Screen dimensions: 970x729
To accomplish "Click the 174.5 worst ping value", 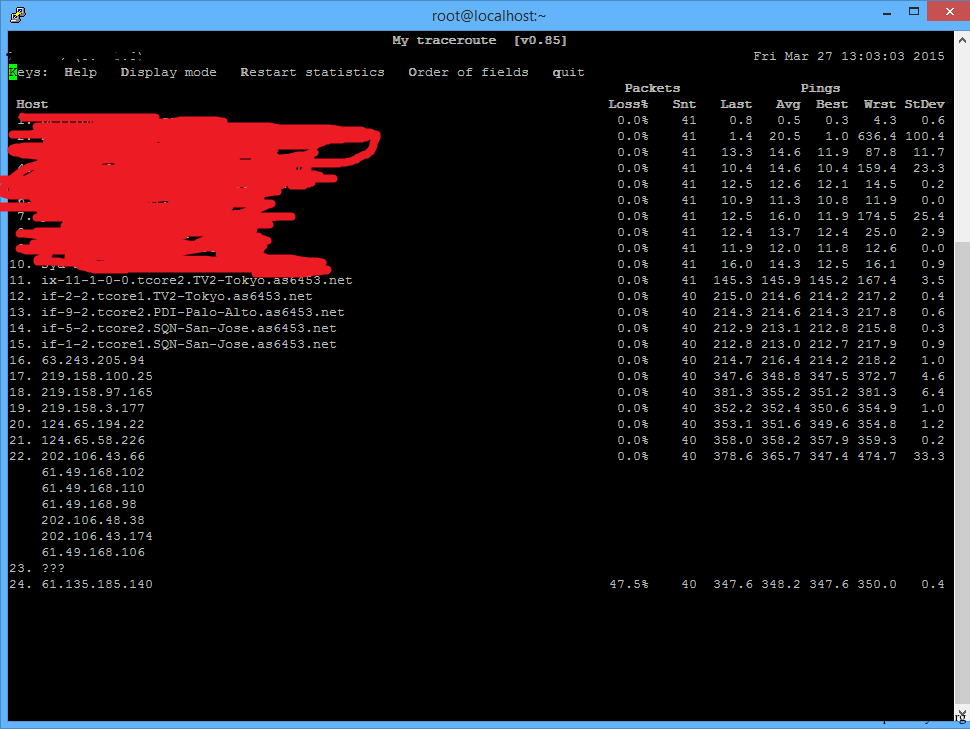I will click(x=877, y=217).
